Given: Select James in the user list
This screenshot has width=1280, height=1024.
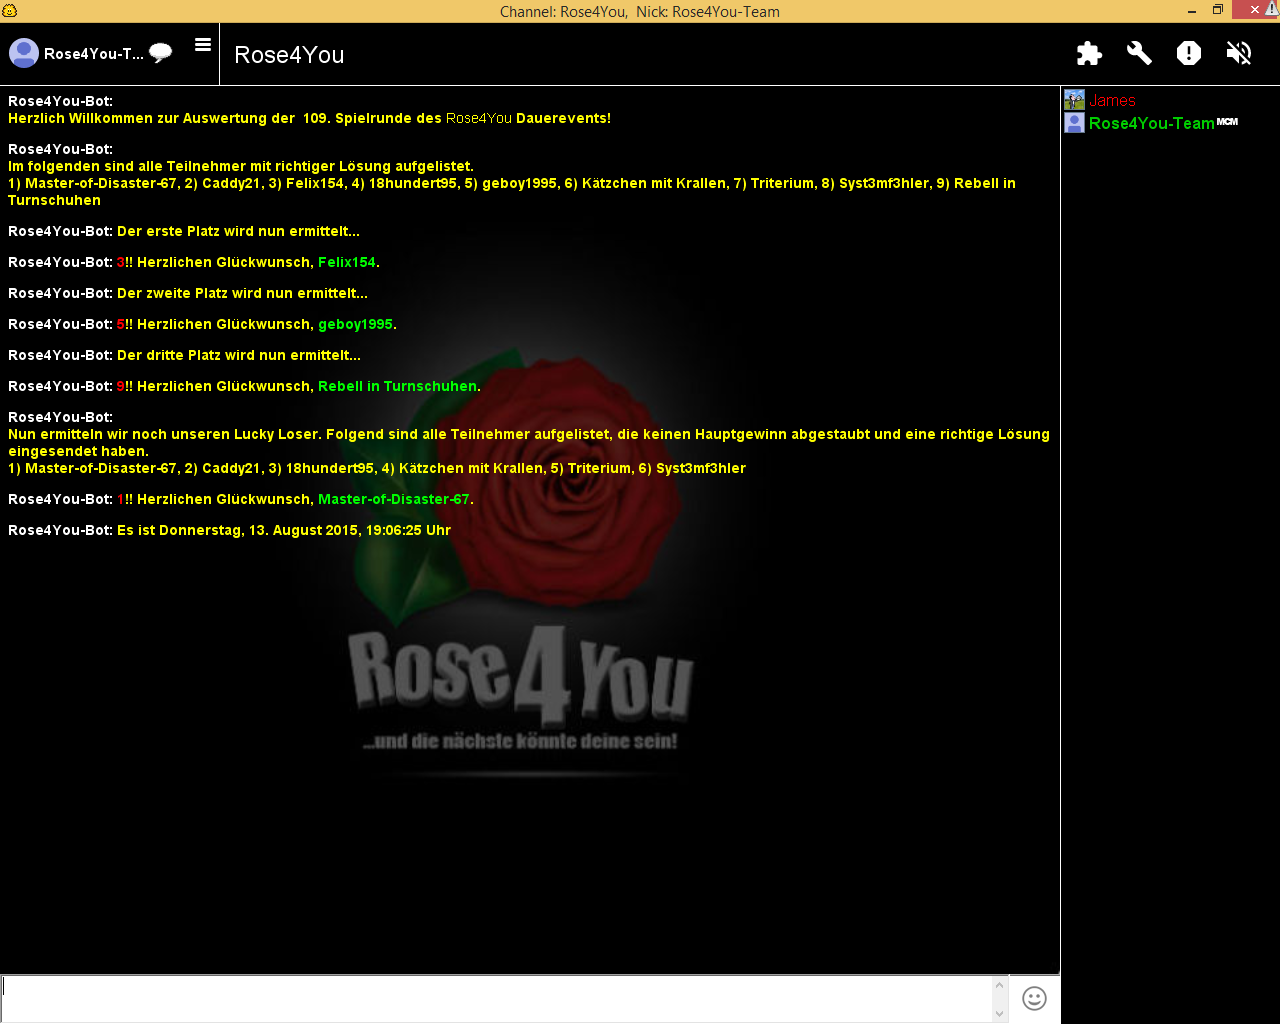Looking at the screenshot, I should [1112, 101].
